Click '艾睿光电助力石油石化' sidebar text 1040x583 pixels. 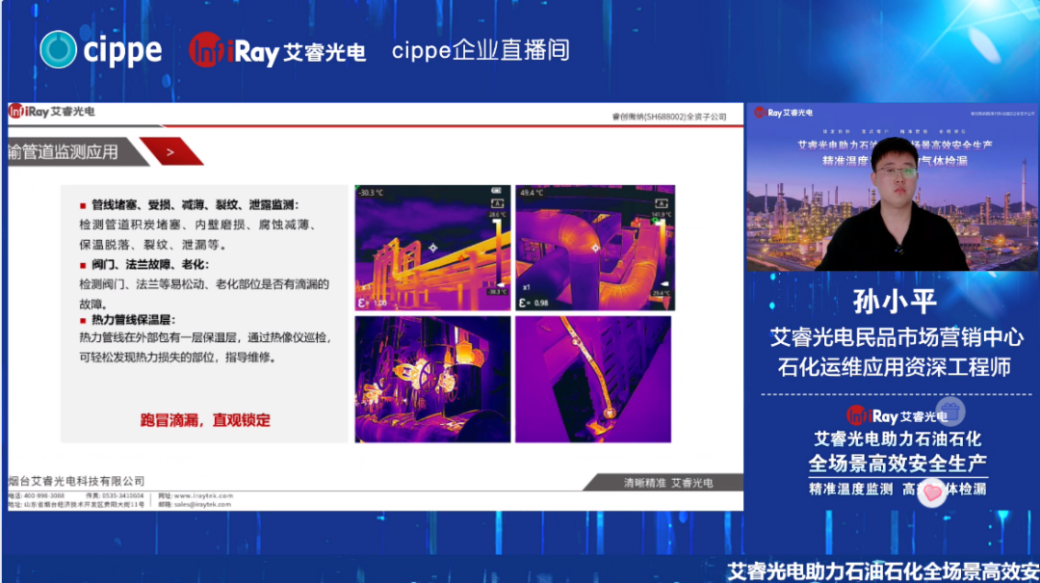click(x=897, y=439)
